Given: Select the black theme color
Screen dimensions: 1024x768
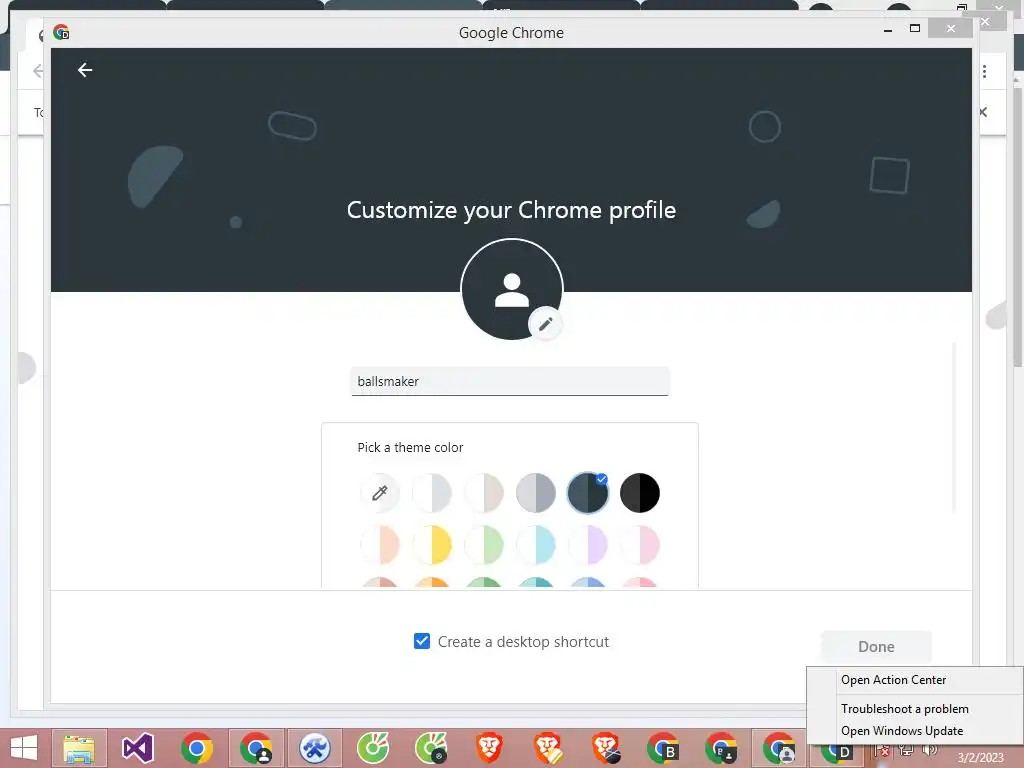Looking at the screenshot, I should pos(640,492).
